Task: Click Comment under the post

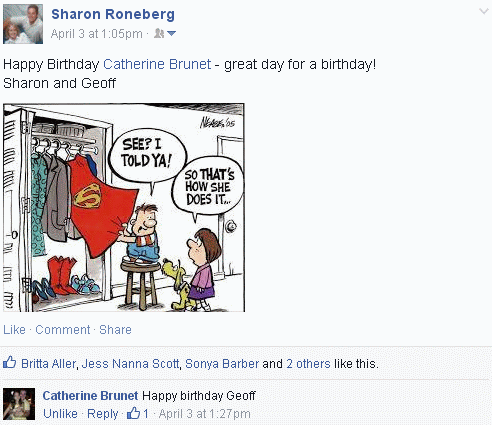Action: pyautogui.click(x=63, y=330)
